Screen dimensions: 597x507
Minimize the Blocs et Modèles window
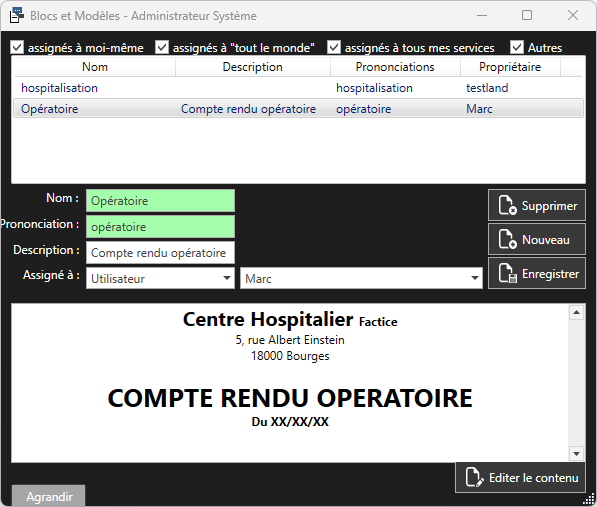click(482, 15)
